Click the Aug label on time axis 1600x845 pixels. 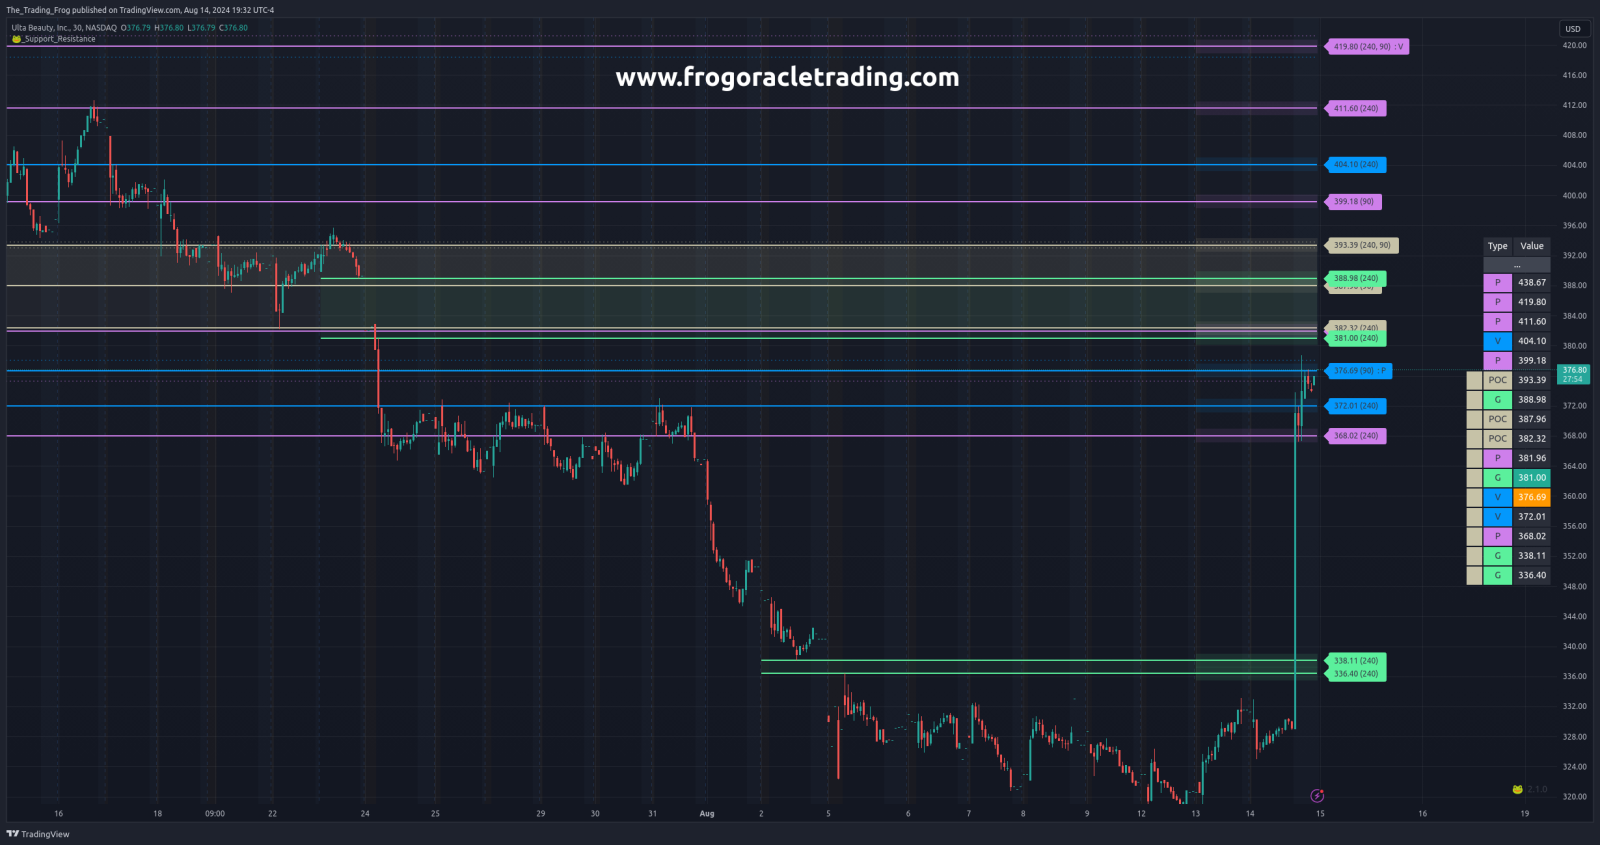point(707,814)
